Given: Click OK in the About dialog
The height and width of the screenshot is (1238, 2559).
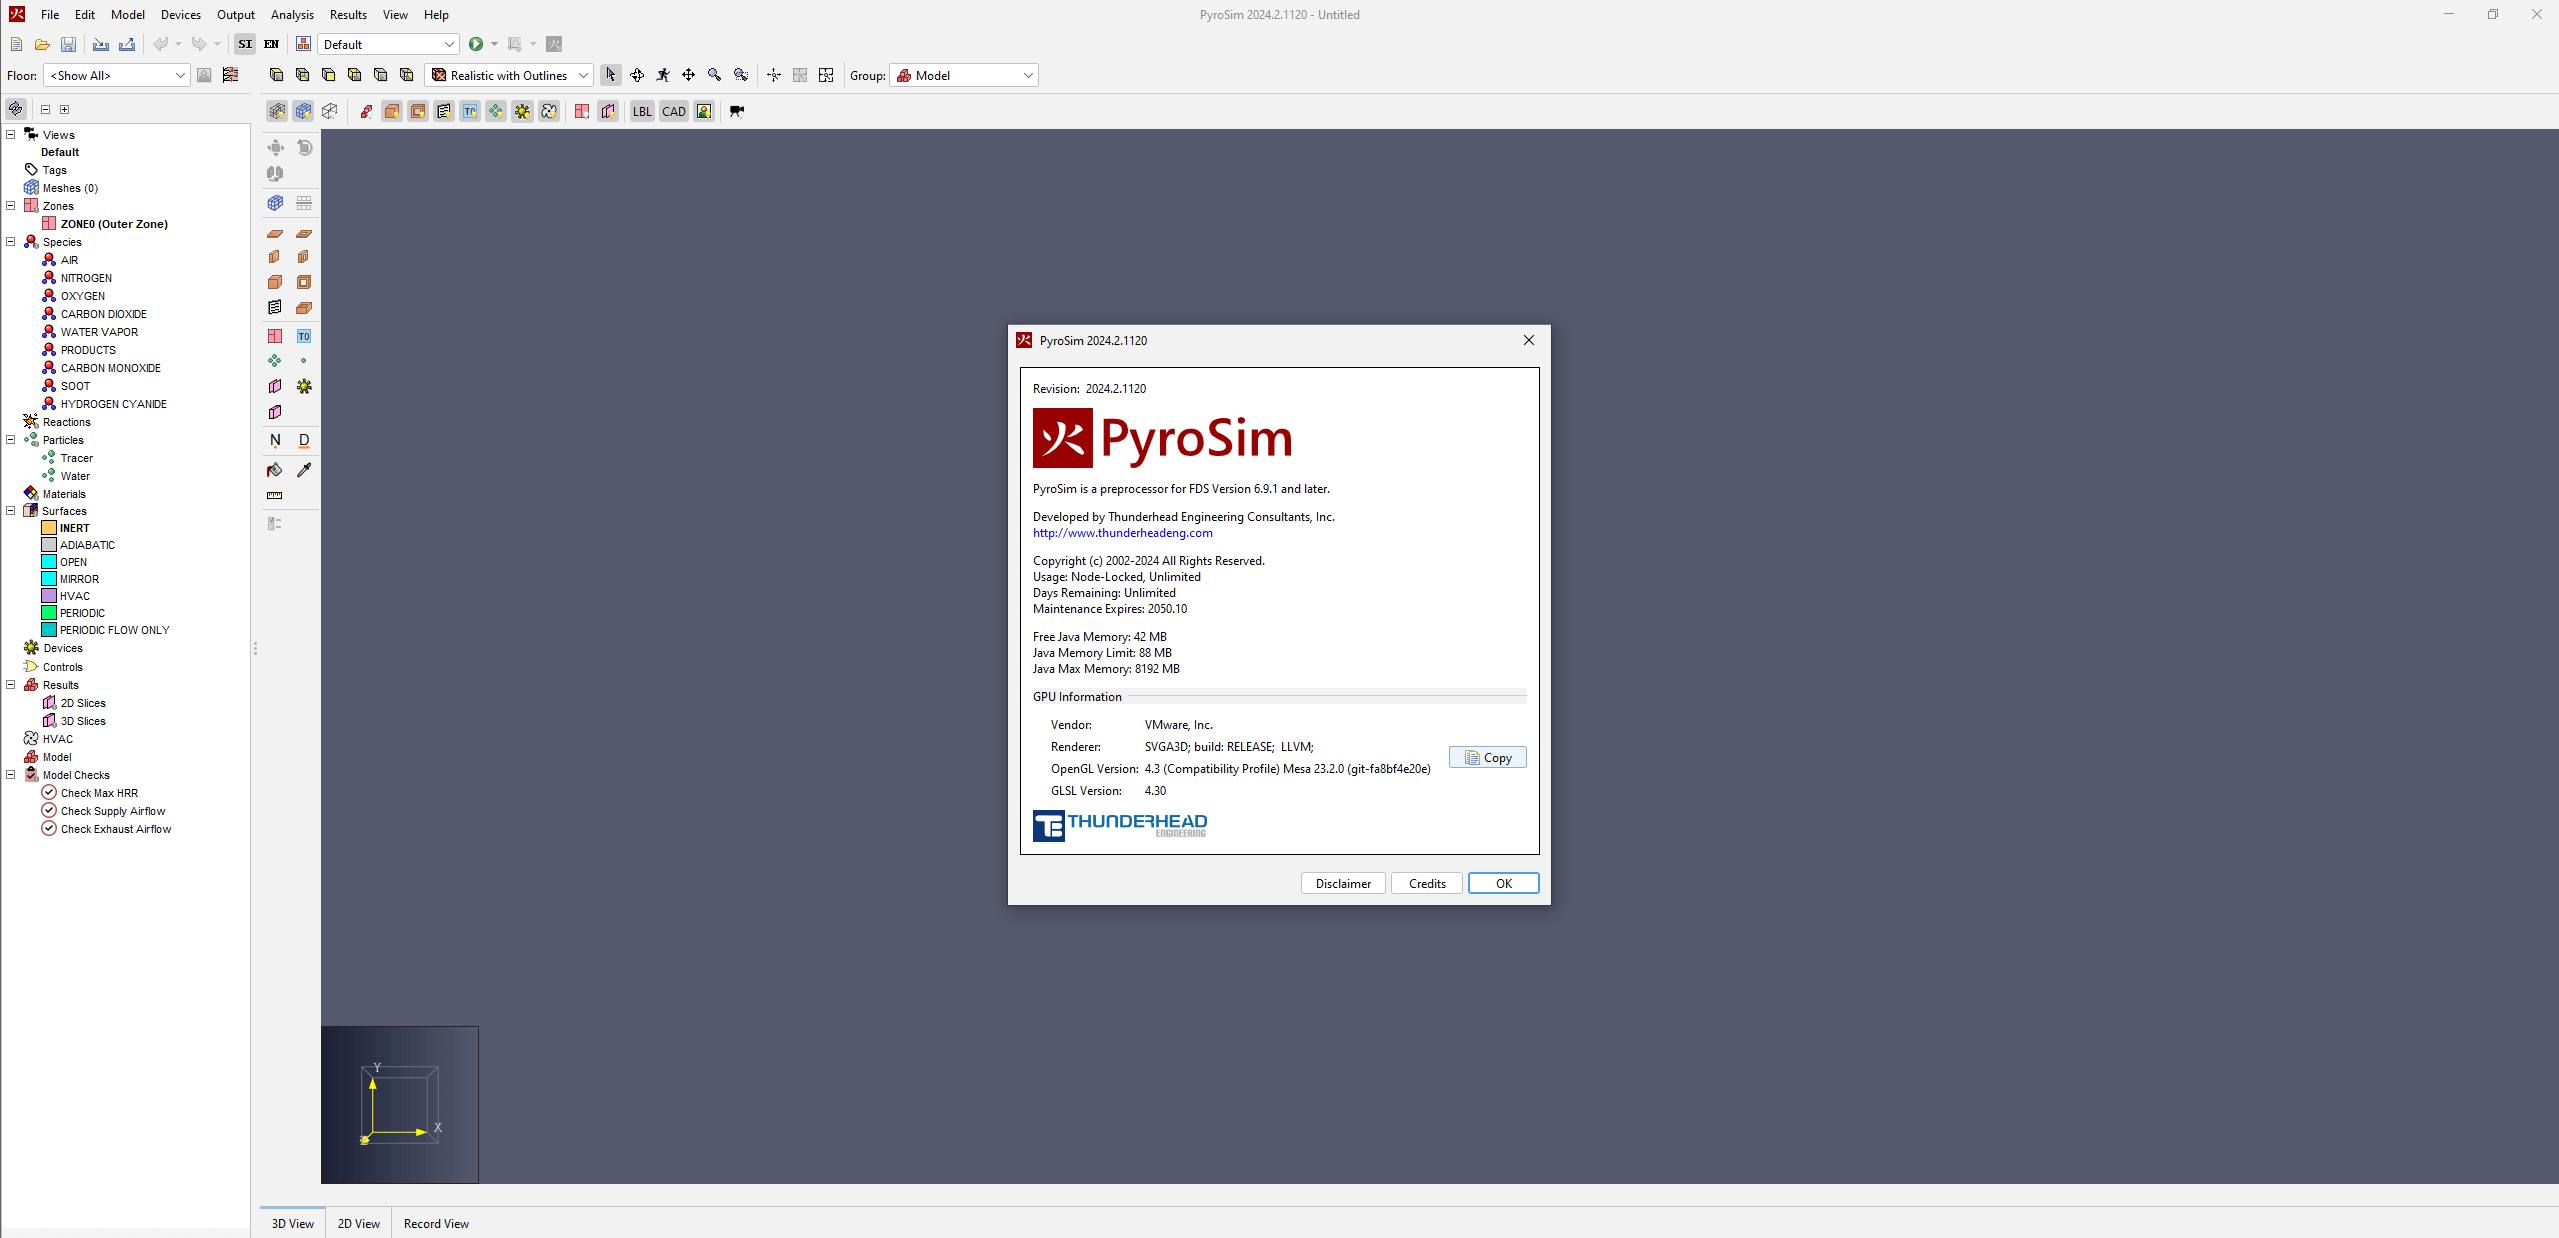Looking at the screenshot, I should 1503,883.
